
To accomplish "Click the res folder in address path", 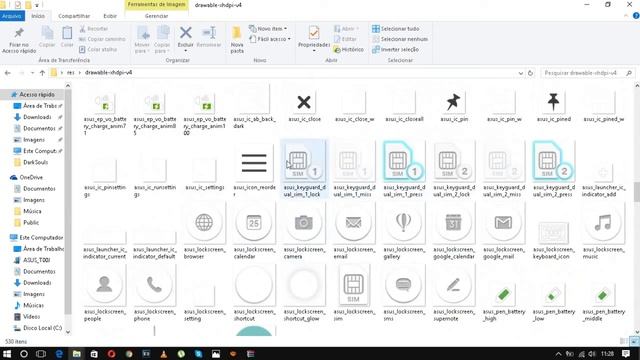I will tap(71, 73).
